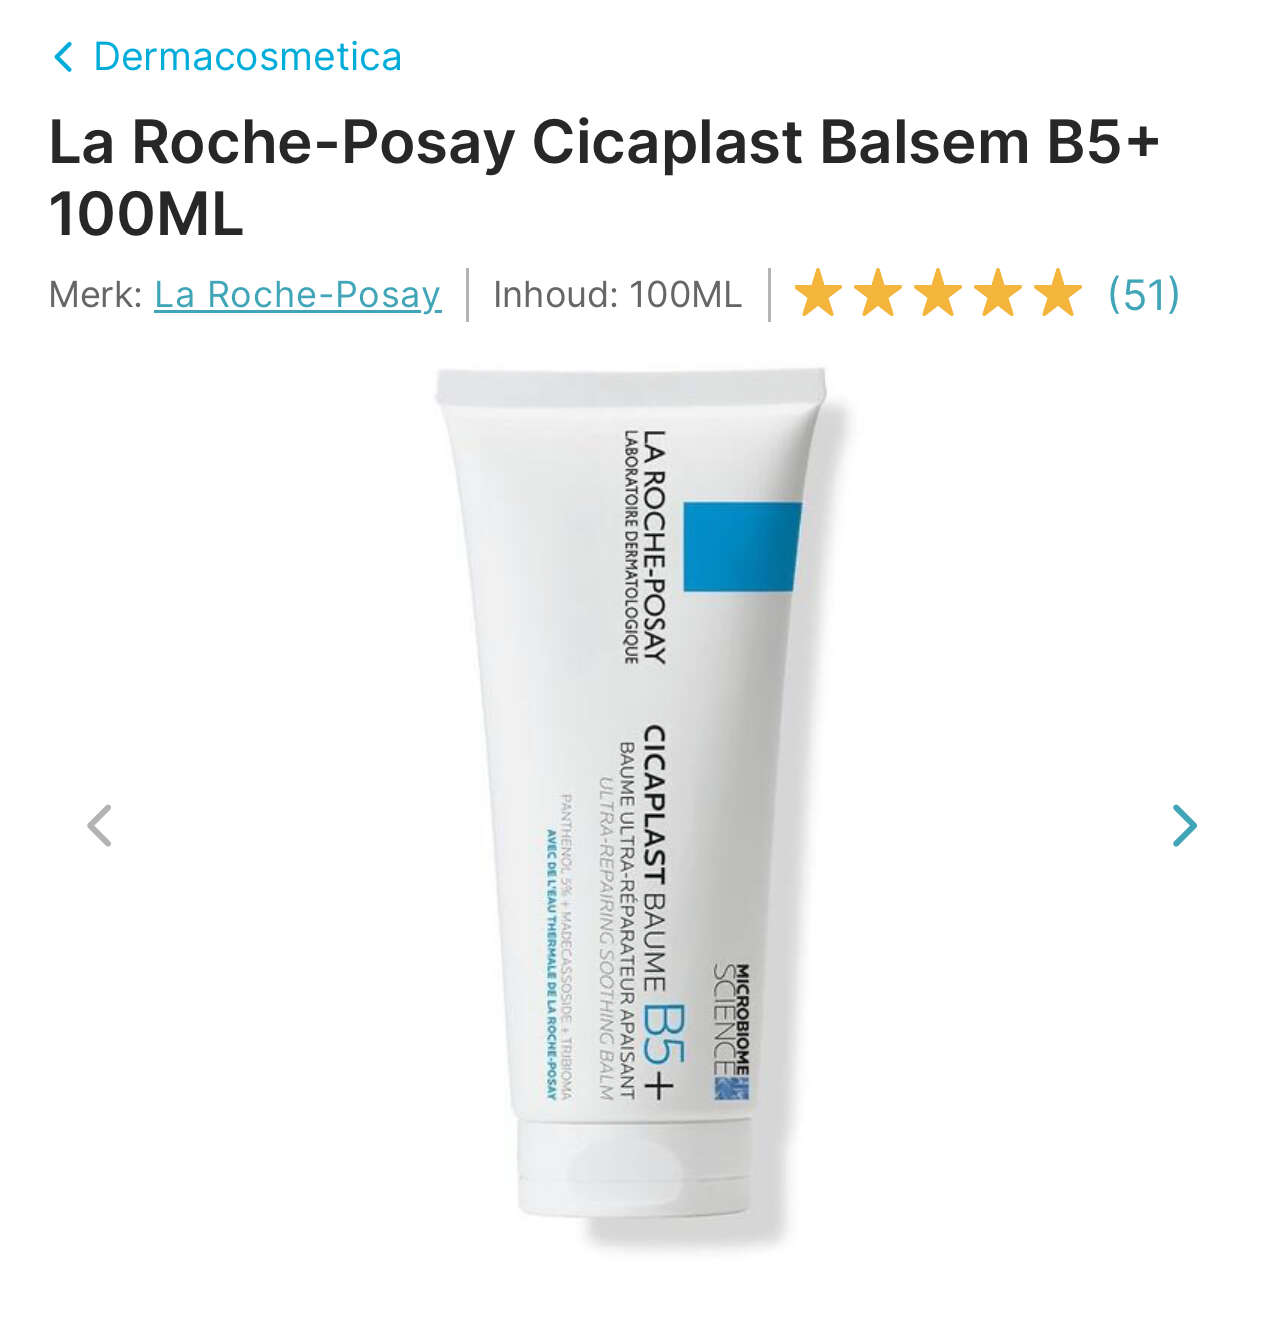Click the third rating star

tap(938, 294)
